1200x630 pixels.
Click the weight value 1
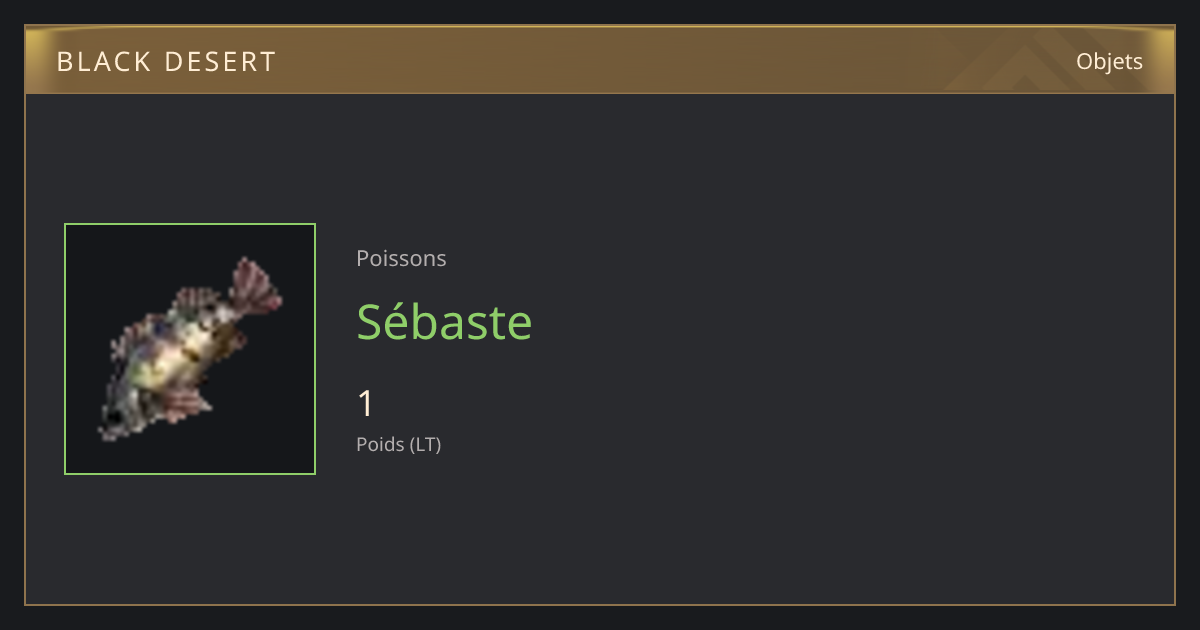[365, 404]
